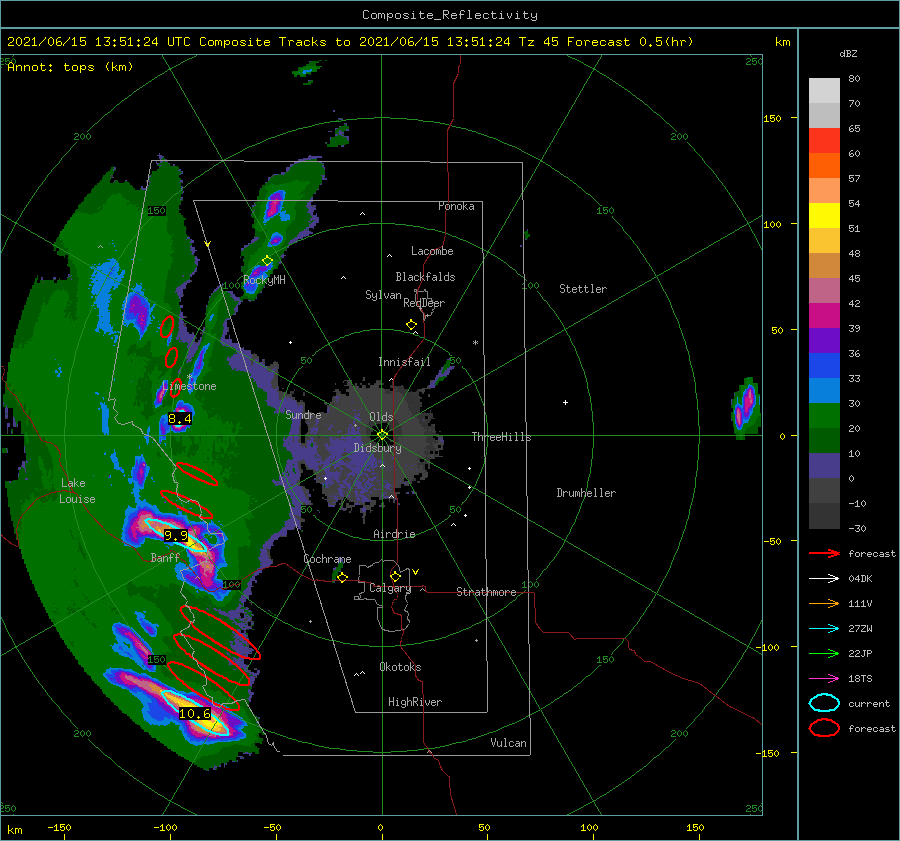Click the red 60-65 dBZ legend swatch
This screenshot has height=841, width=900.
tap(824, 141)
